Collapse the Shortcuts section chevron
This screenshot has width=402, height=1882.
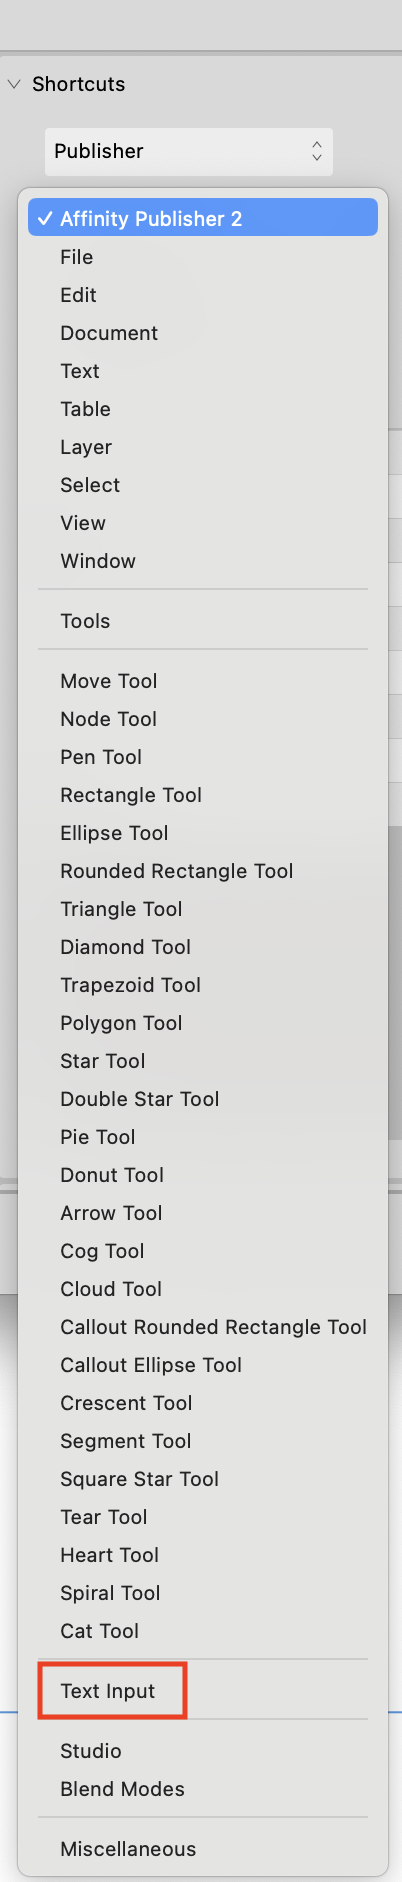pos(14,84)
